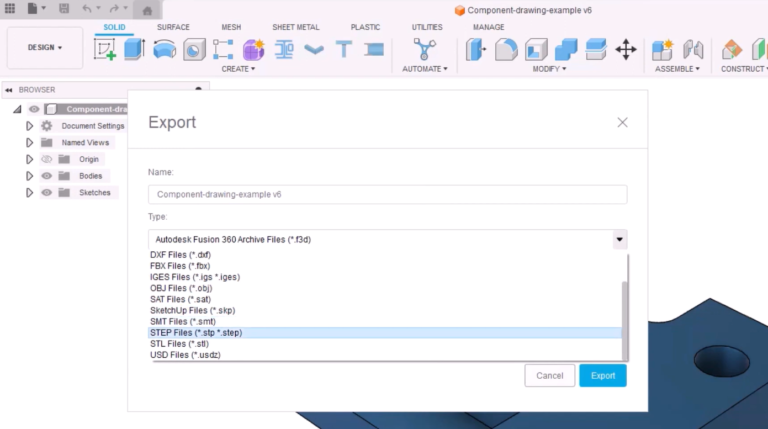The image size is (768, 429).
Task: Toggle visibility of Origin folder
Action: pos(46,159)
